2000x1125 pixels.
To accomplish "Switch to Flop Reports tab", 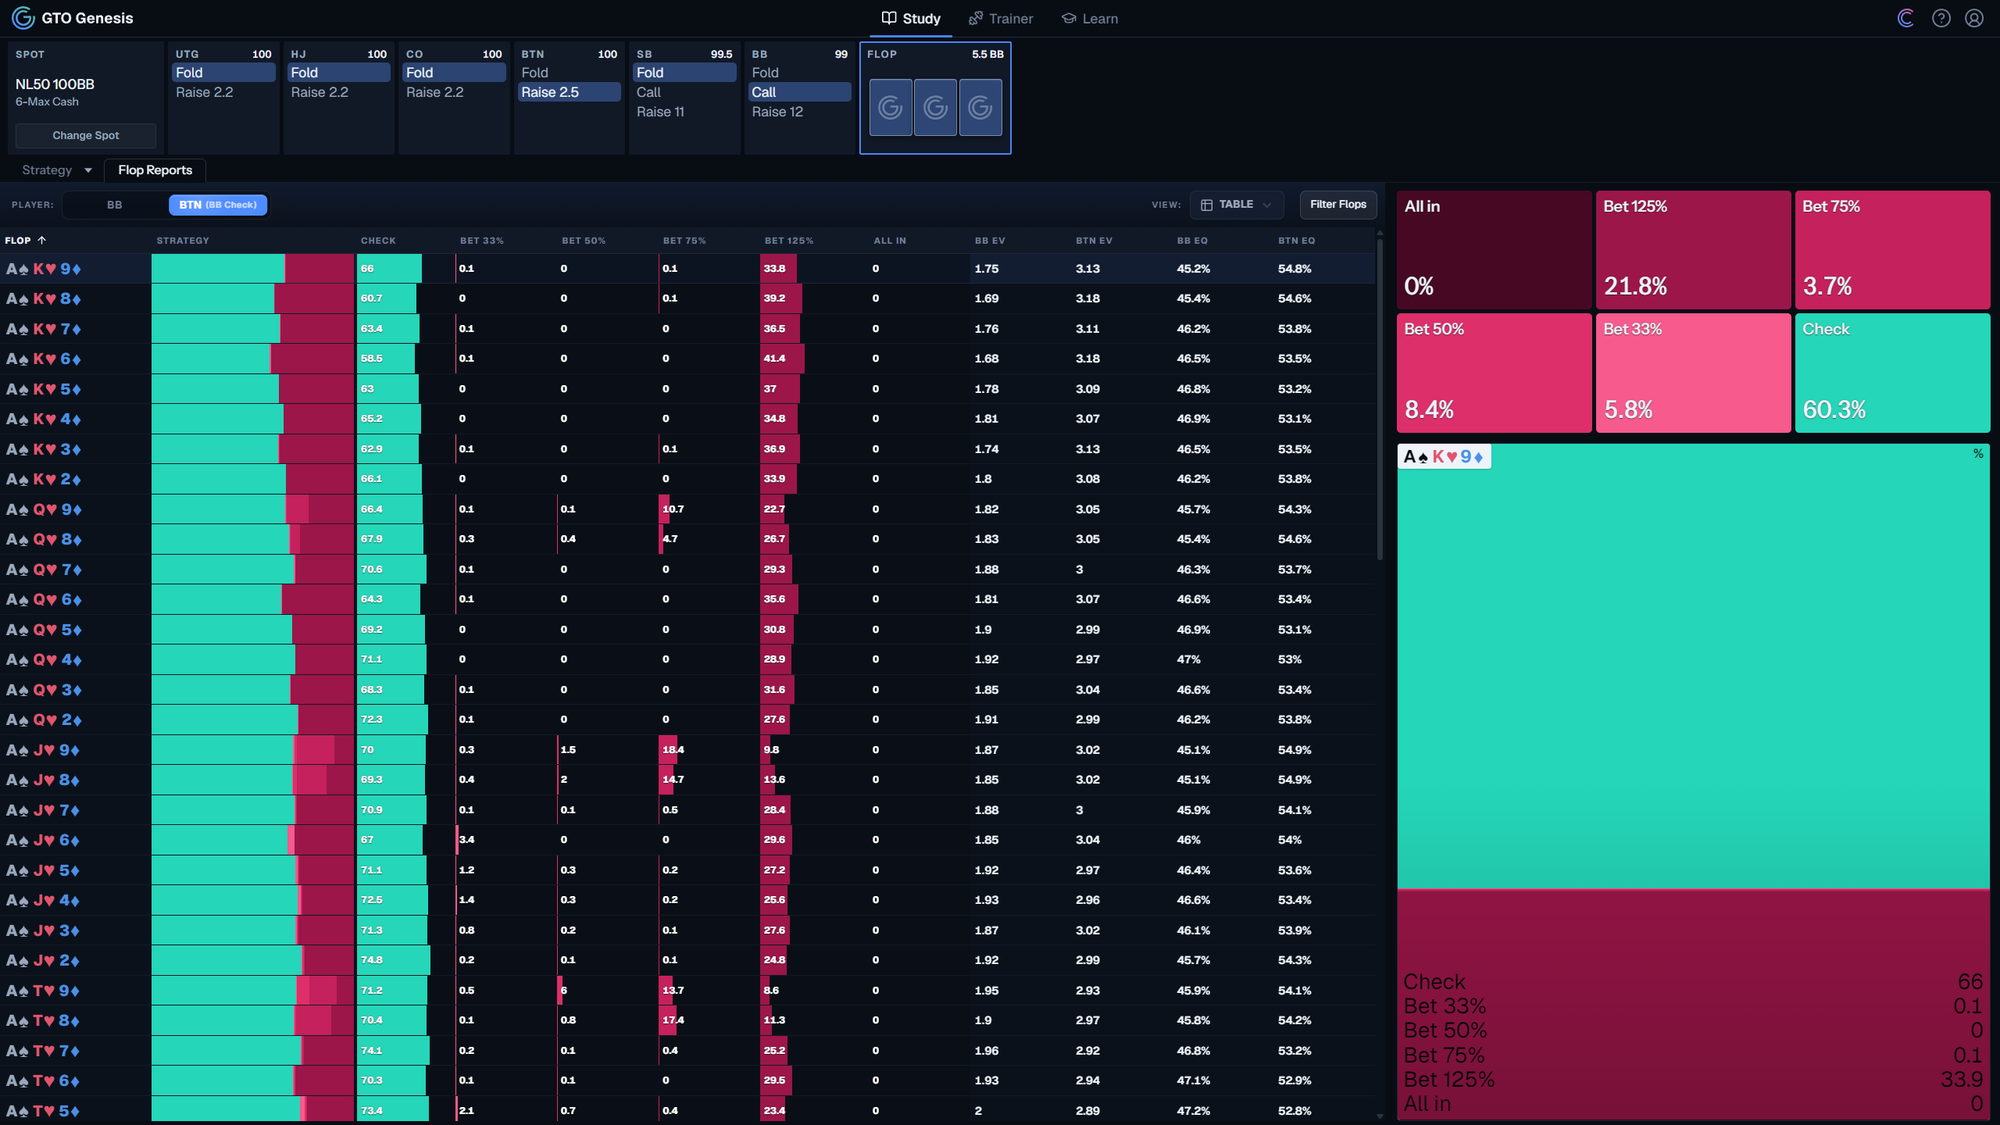I will point(155,170).
